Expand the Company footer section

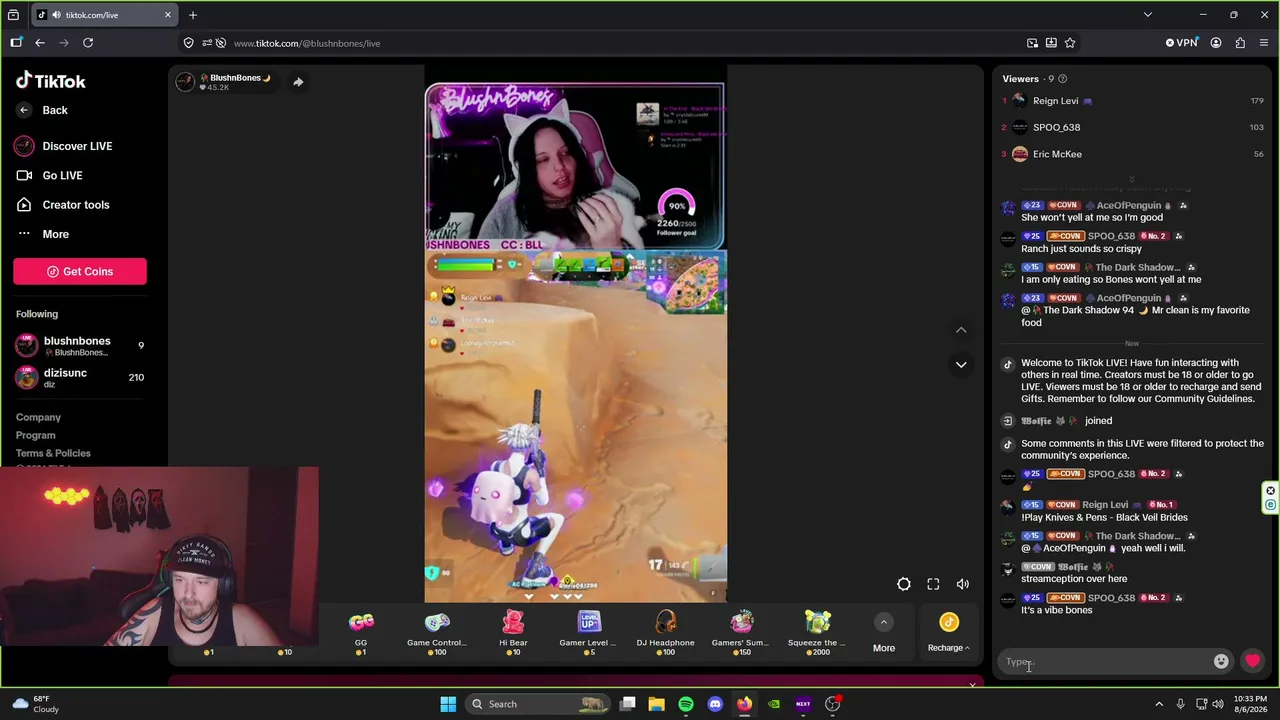point(38,417)
